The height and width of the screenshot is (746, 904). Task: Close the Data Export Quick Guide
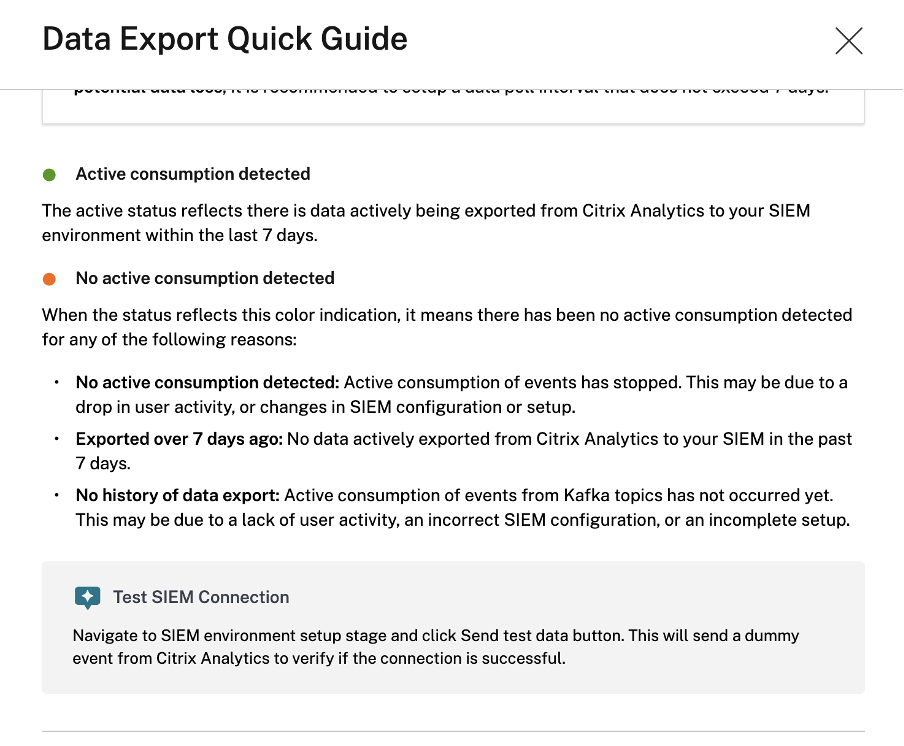[x=848, y=41]
